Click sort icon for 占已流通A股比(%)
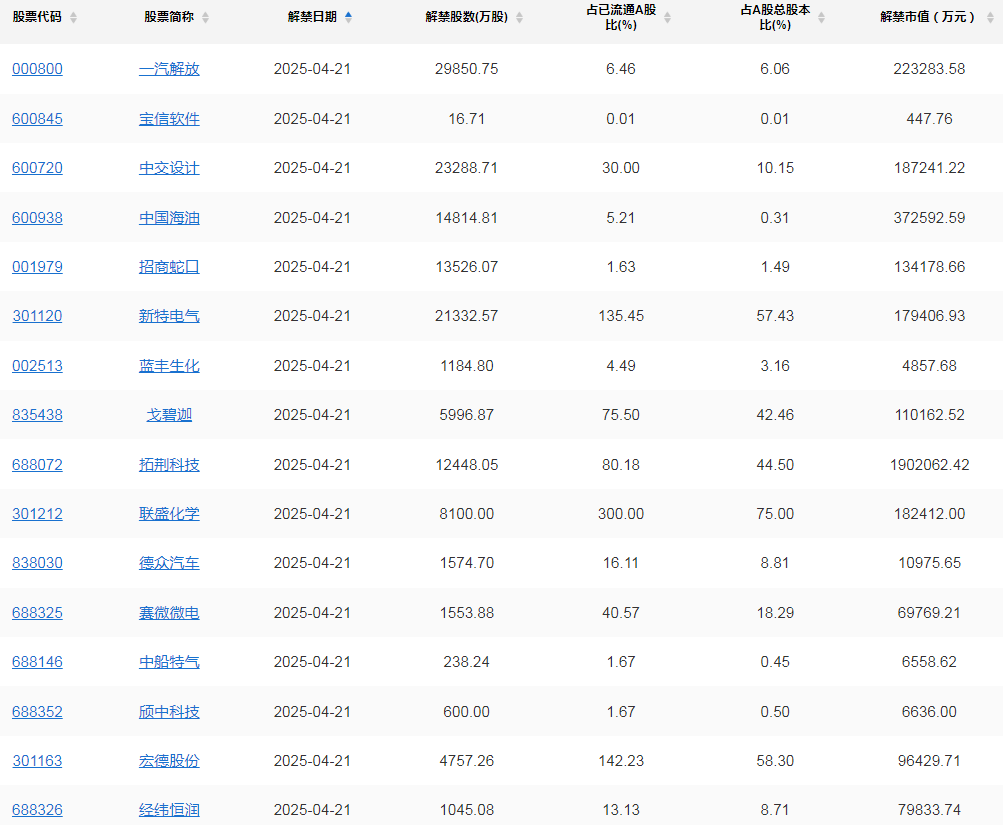 pos(668,17)
